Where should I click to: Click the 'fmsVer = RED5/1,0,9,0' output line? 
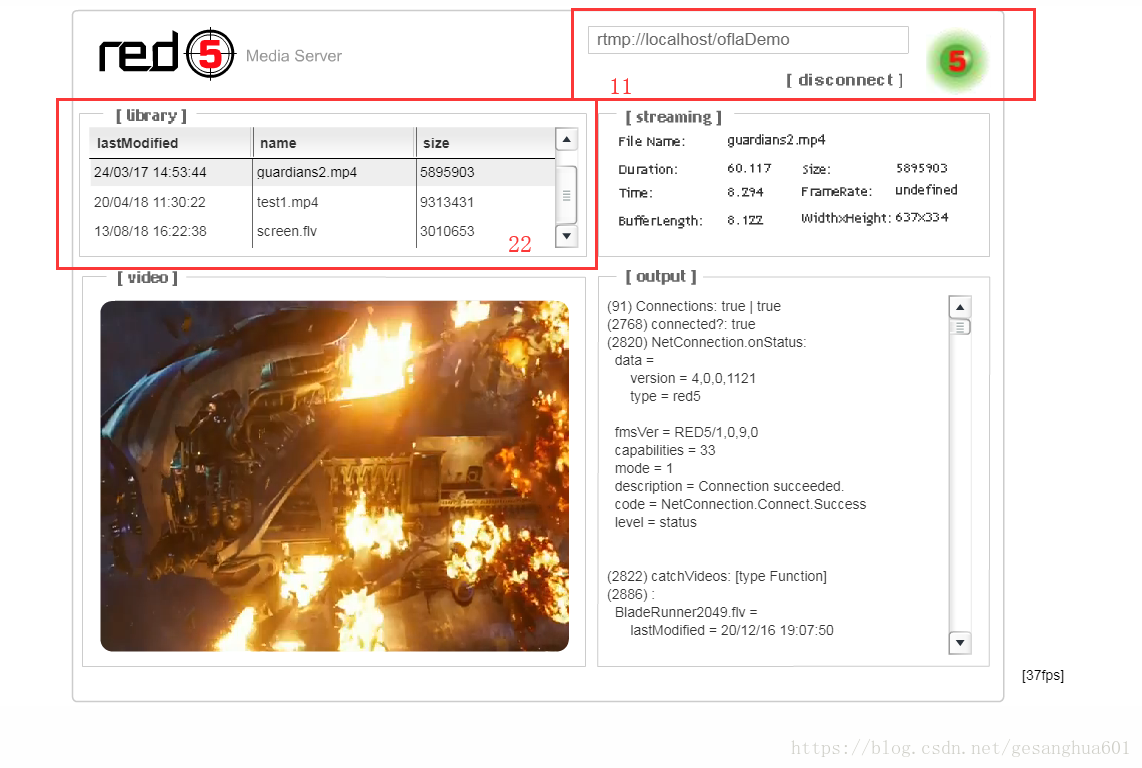coord(686,432)
